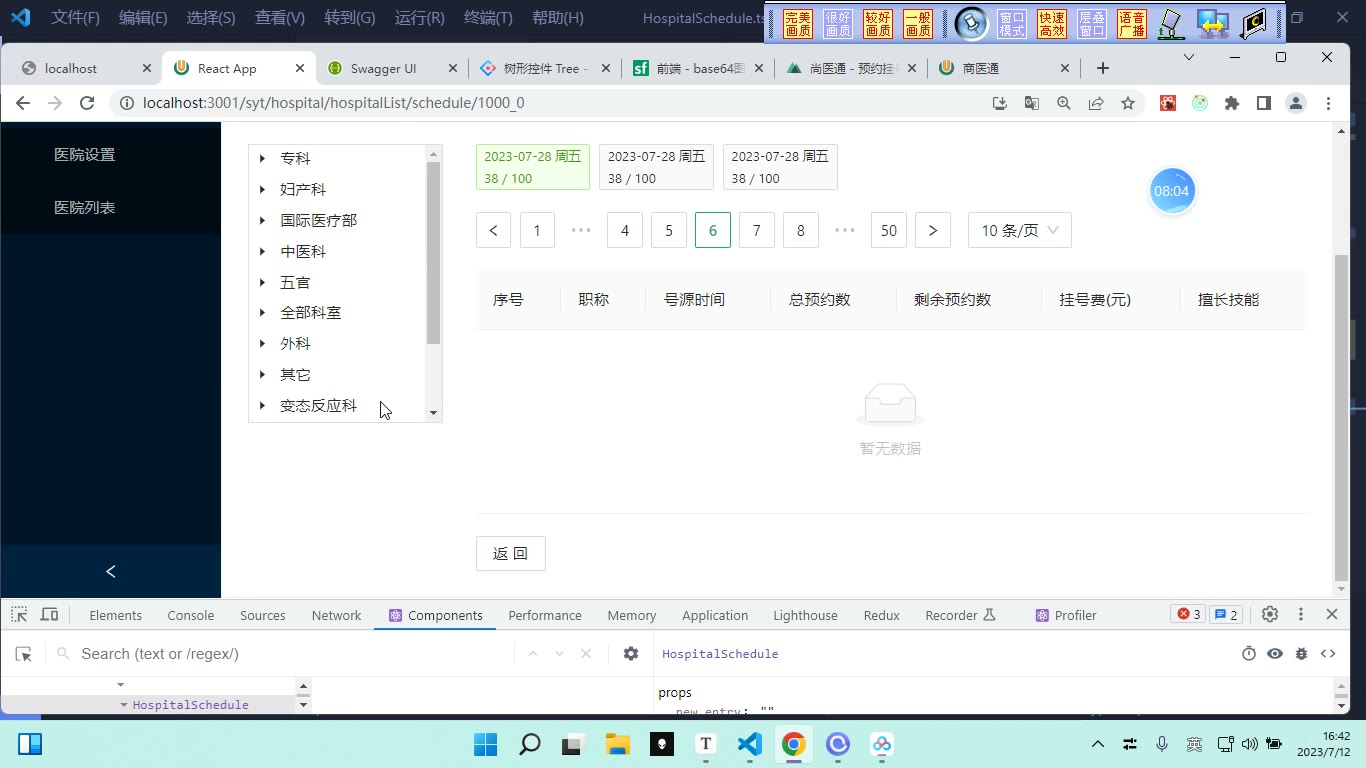Collapse the left sidebar with the arrow
Viewport: 1366px width, 768px height.
tap(110, 571)
